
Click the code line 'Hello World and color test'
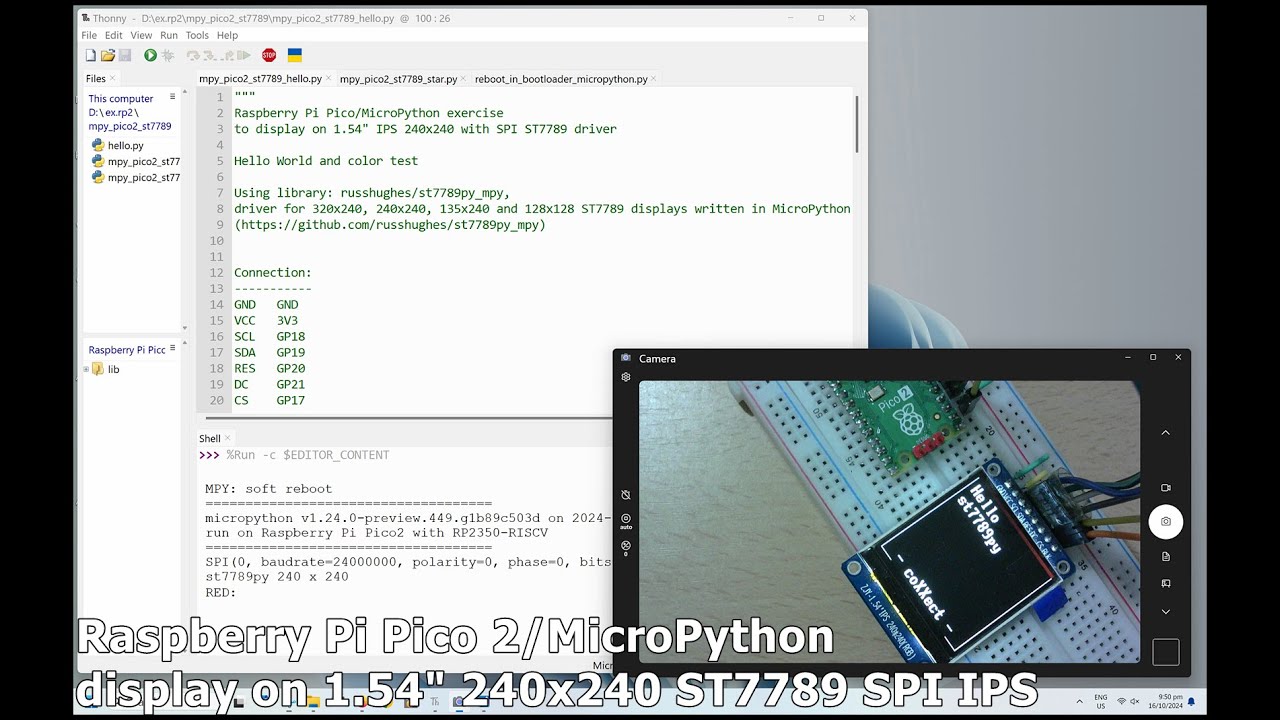point(326,161)
